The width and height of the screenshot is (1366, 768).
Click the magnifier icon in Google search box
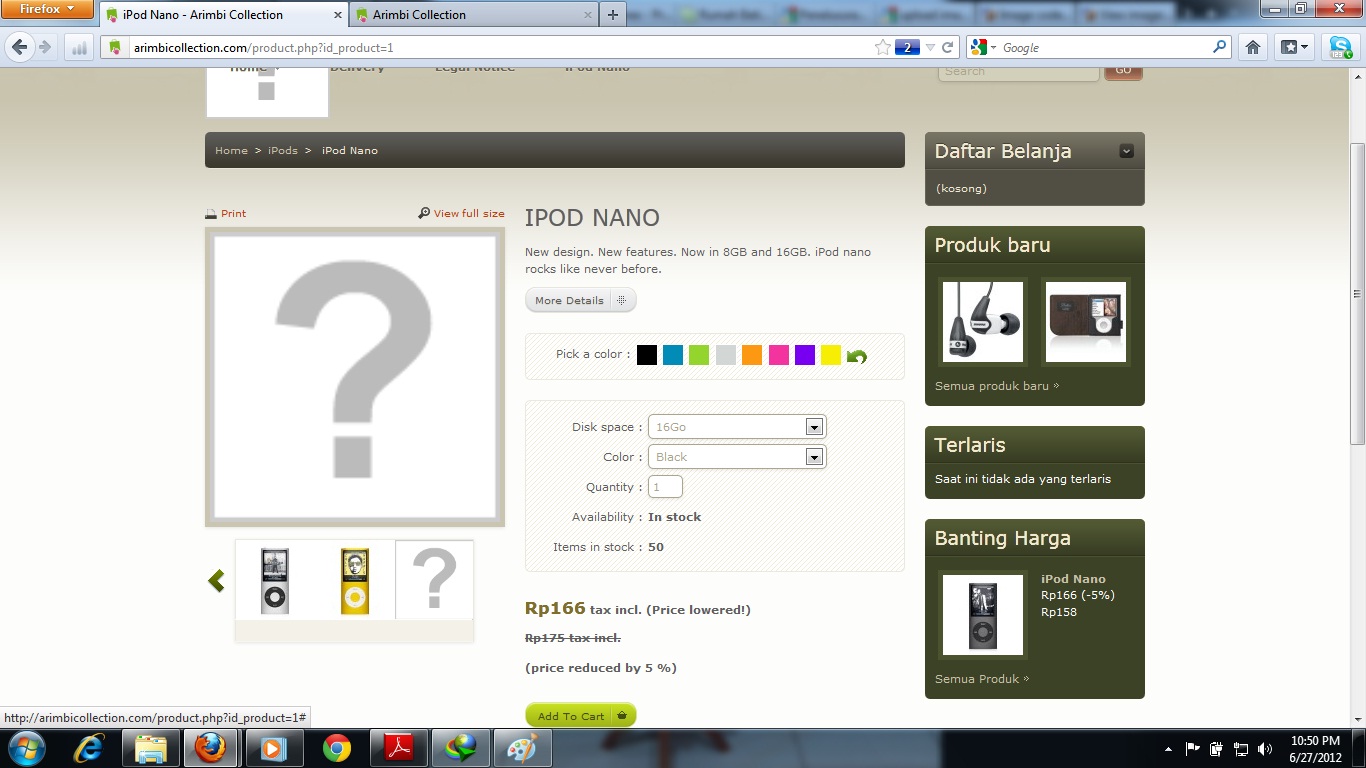pyautogui.click(x=1220, y=47)
